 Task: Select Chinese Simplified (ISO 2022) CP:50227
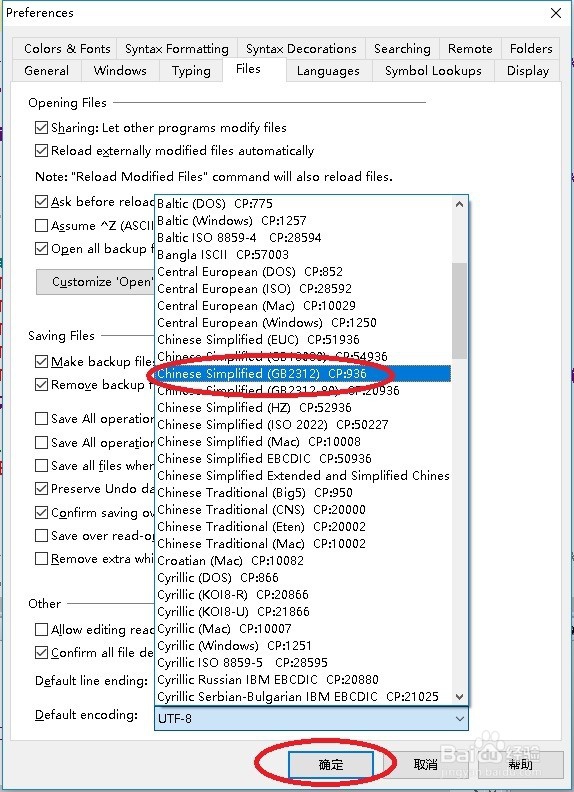point(303,425)
